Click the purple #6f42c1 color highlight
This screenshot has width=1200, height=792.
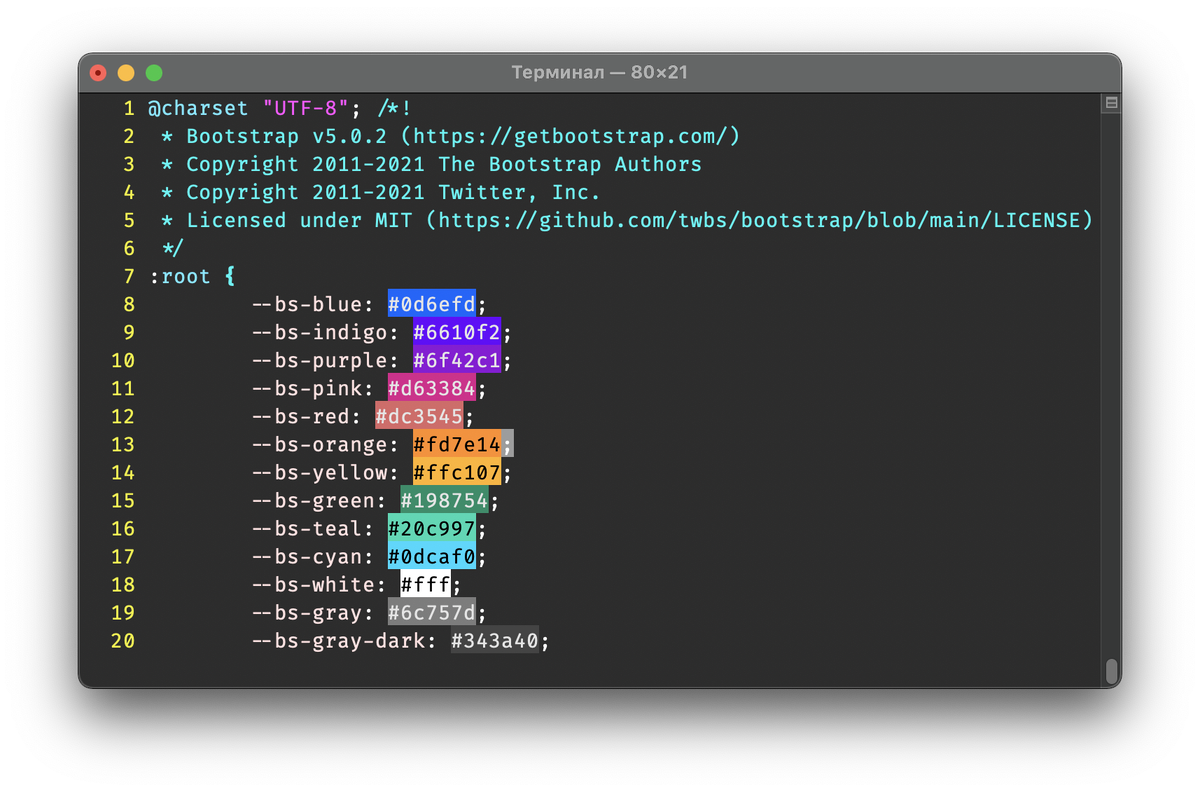point(457,360)
